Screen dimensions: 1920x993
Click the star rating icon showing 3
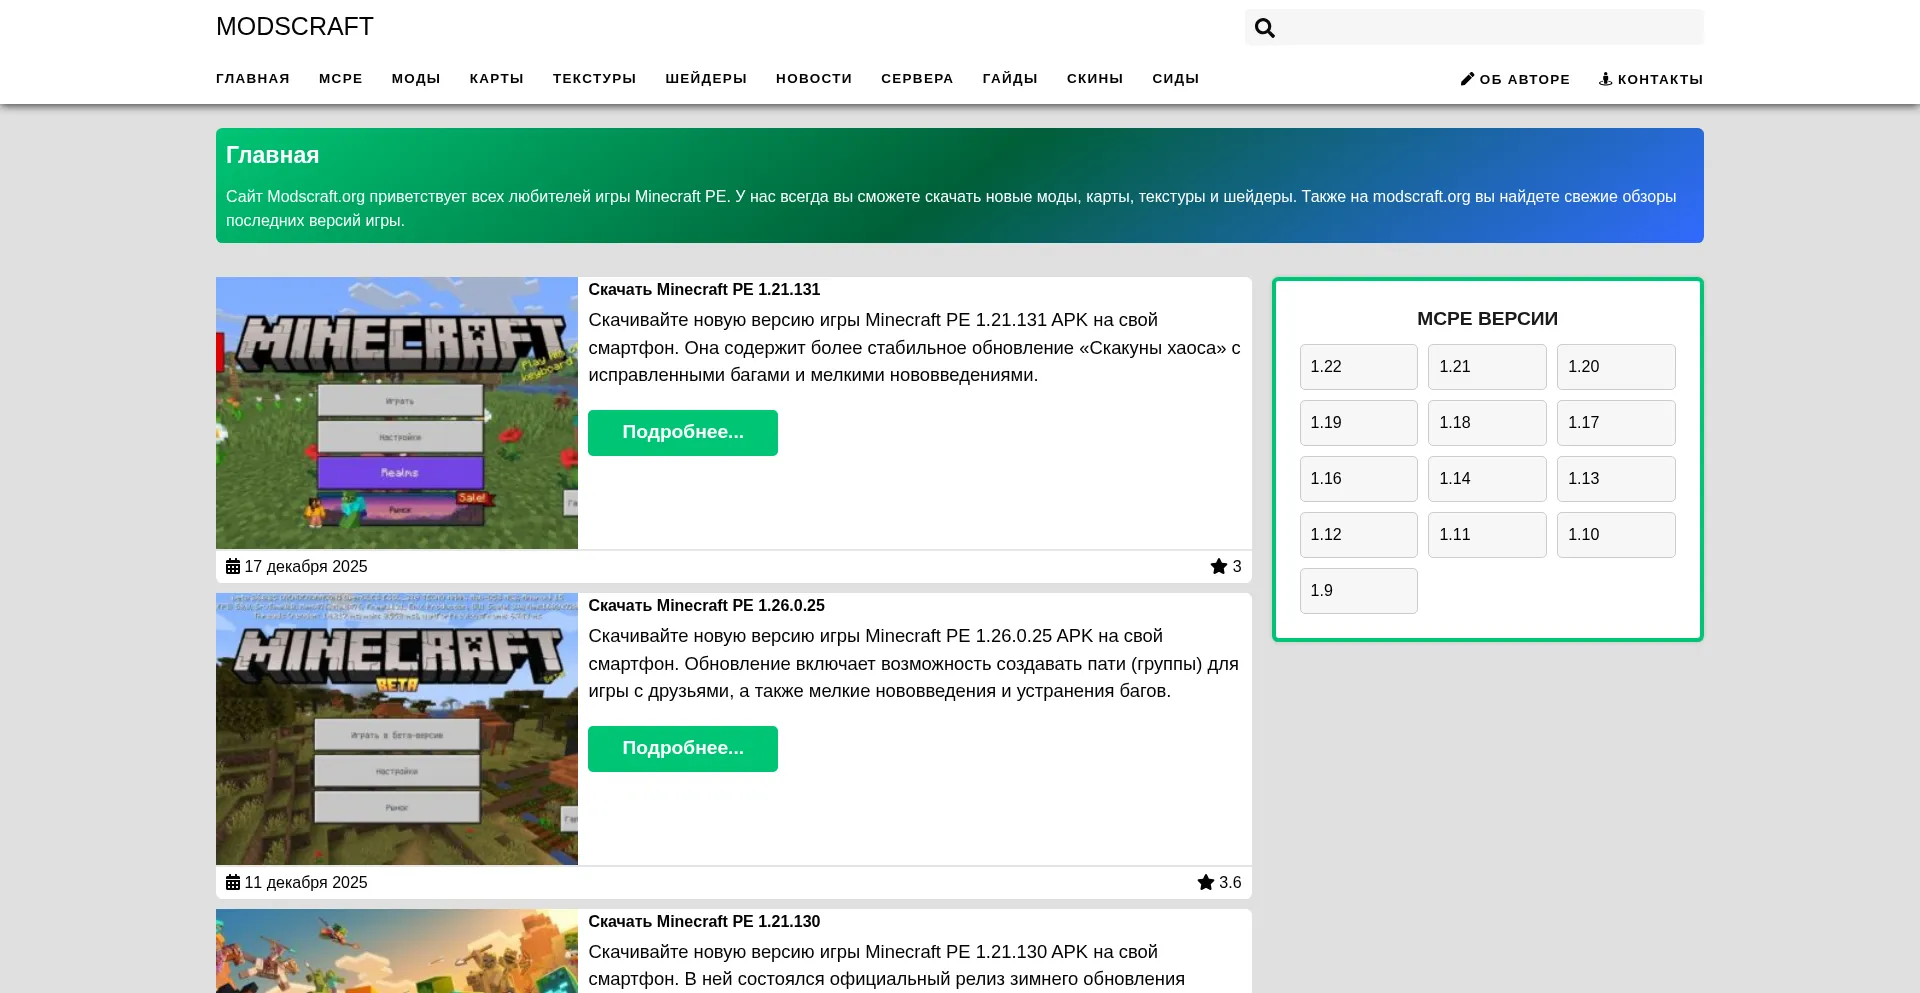click(1220, 566)
